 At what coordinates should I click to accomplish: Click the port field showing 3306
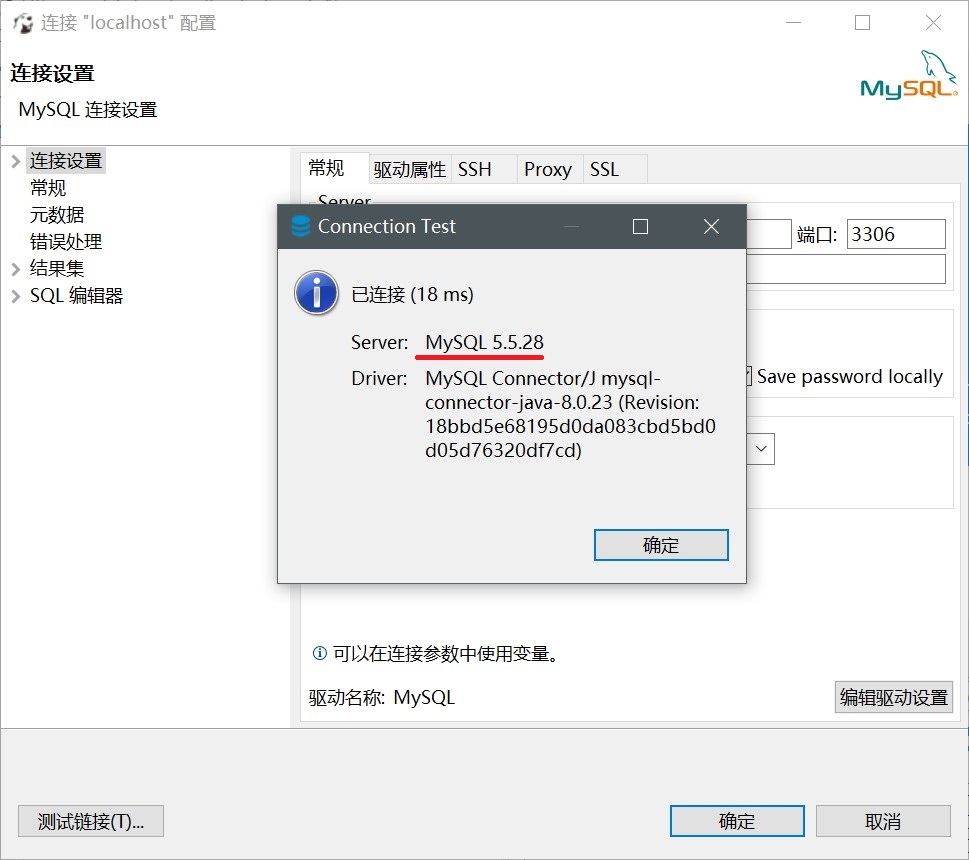896,234
